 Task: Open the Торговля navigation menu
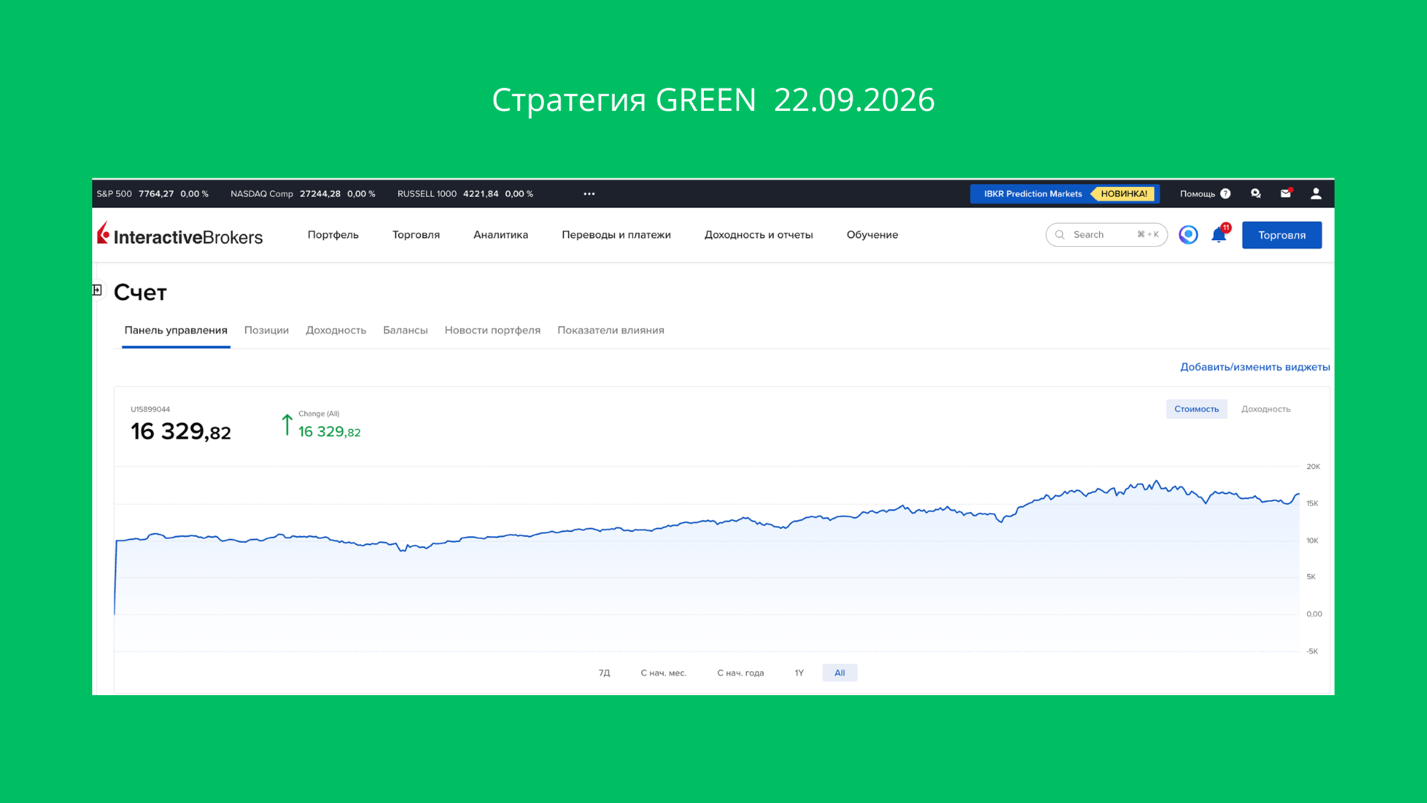[x=416, y=235]
